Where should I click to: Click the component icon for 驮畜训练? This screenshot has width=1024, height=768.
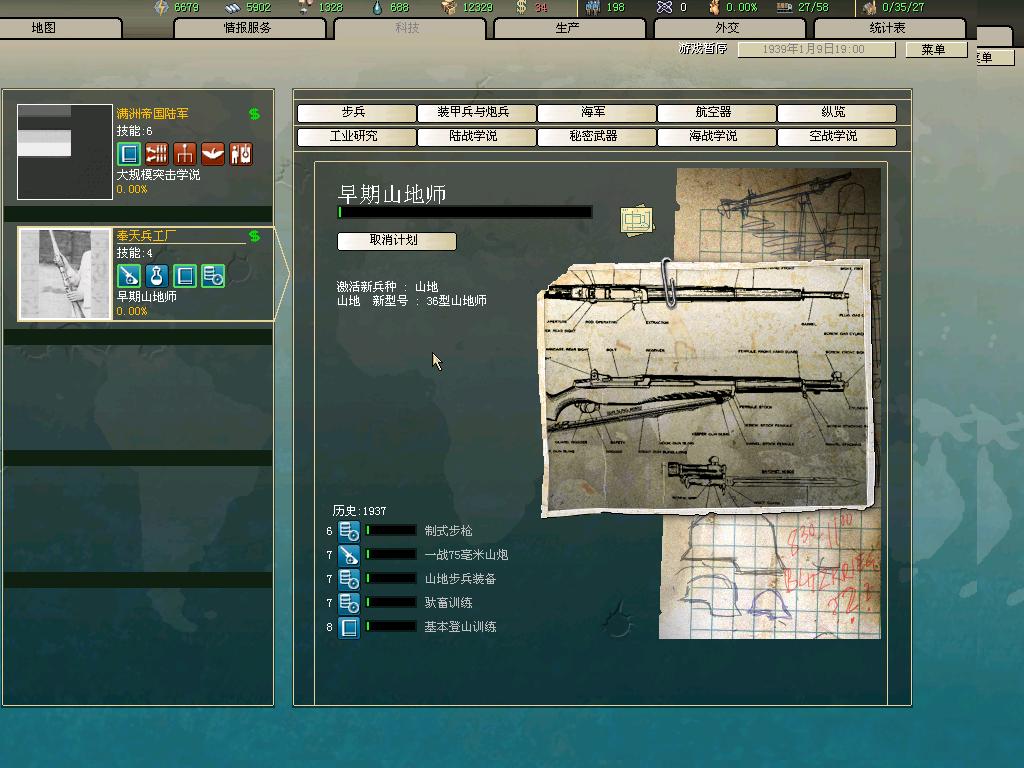349,603
